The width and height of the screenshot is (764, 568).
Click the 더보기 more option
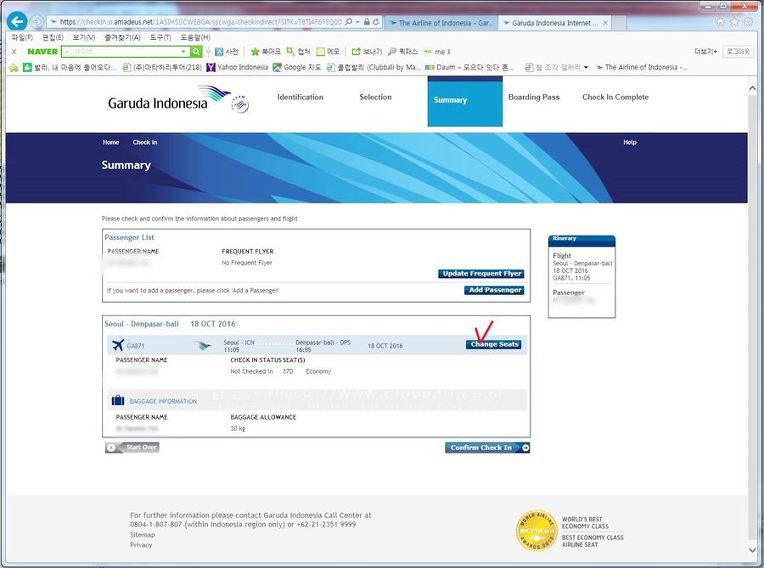(706, 52)
